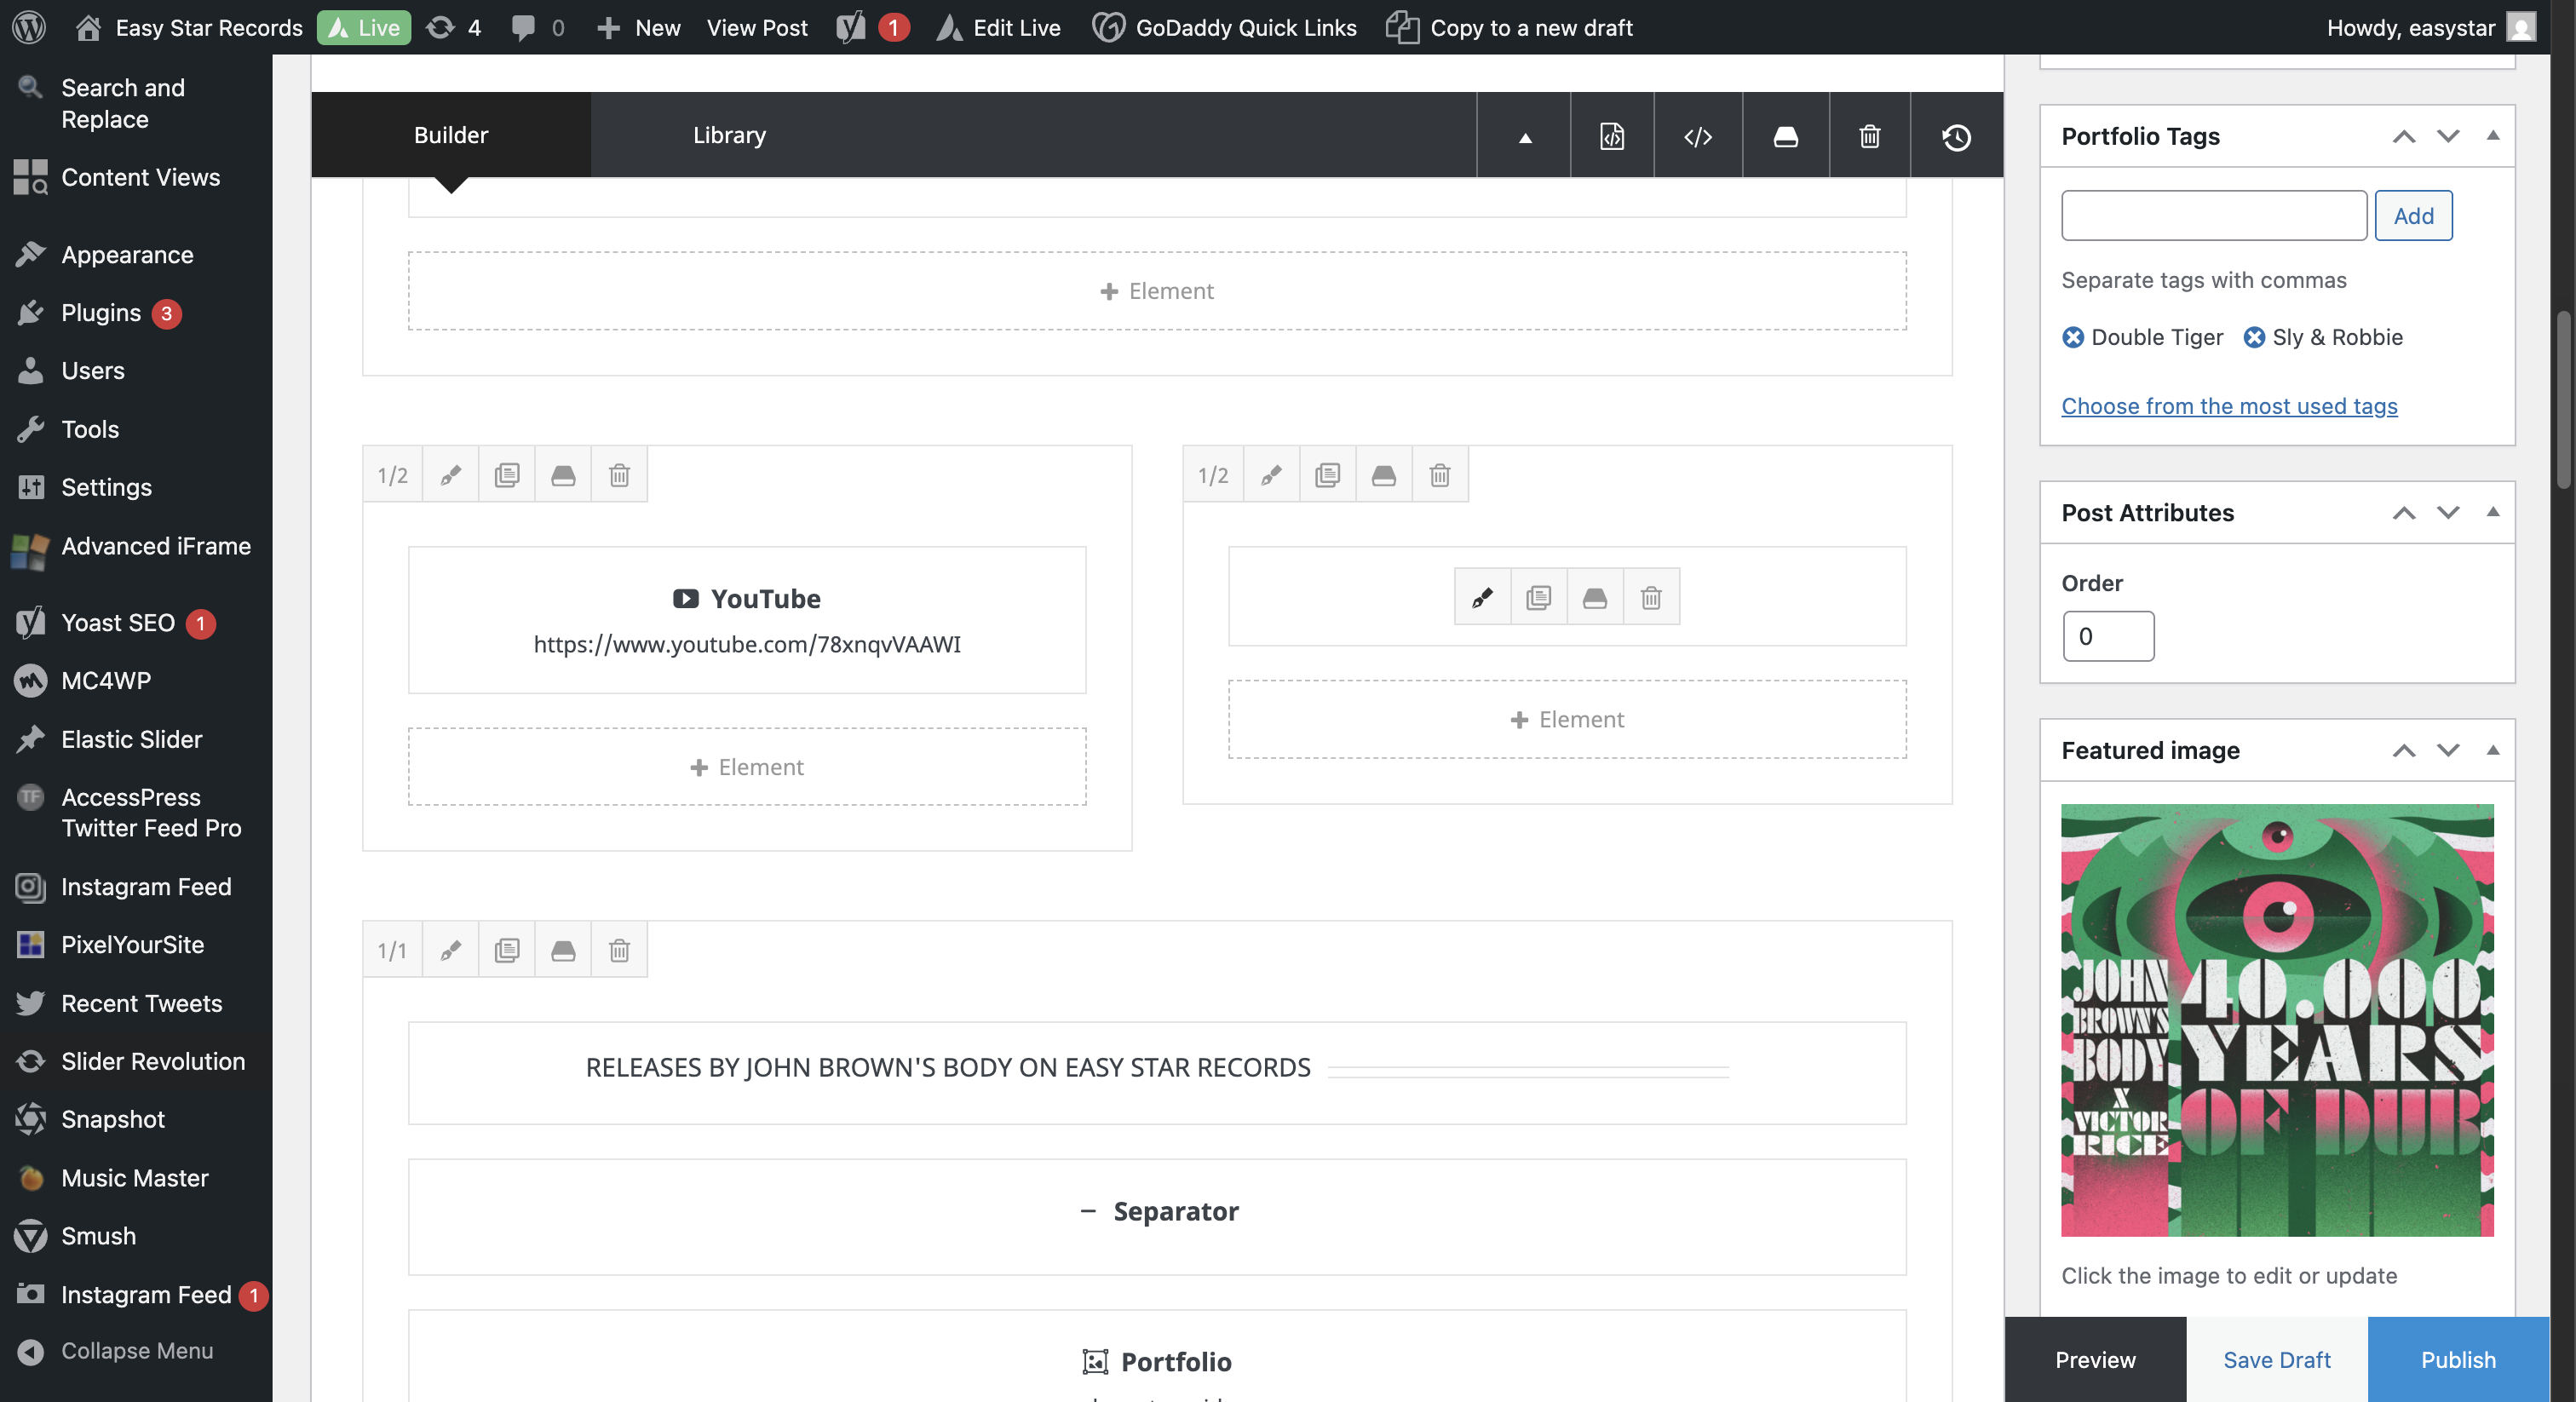Viewport: 2576px width, 1402px height.
Task: Open the Yoast SEO icon in admin bar
Action: [851, 27]
